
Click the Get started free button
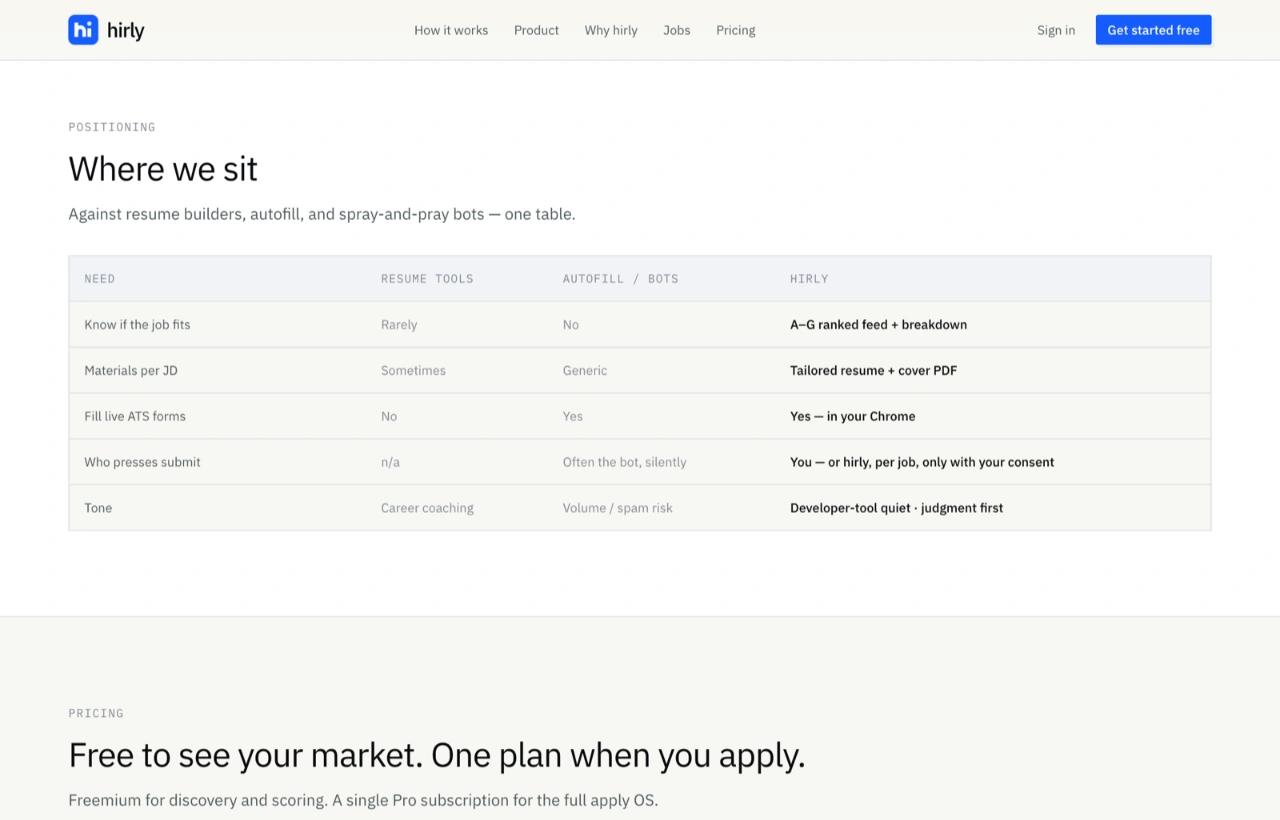(1153, 30)
